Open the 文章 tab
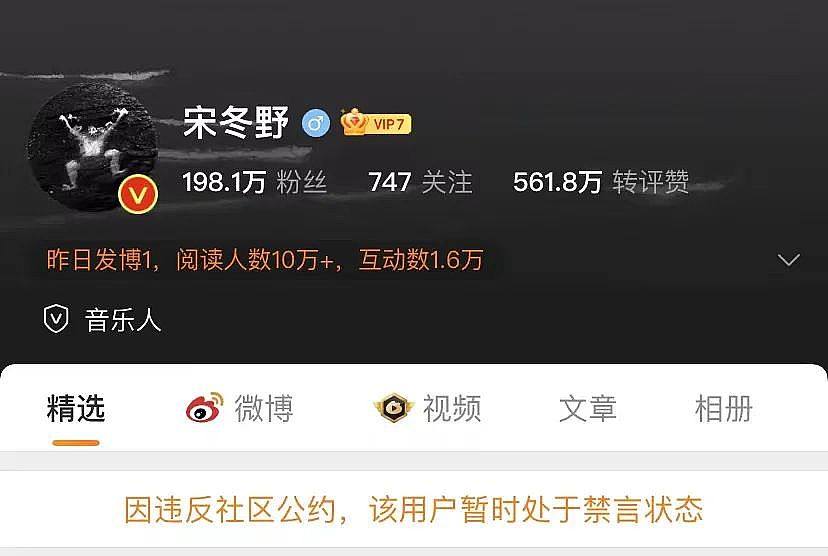 588,408
